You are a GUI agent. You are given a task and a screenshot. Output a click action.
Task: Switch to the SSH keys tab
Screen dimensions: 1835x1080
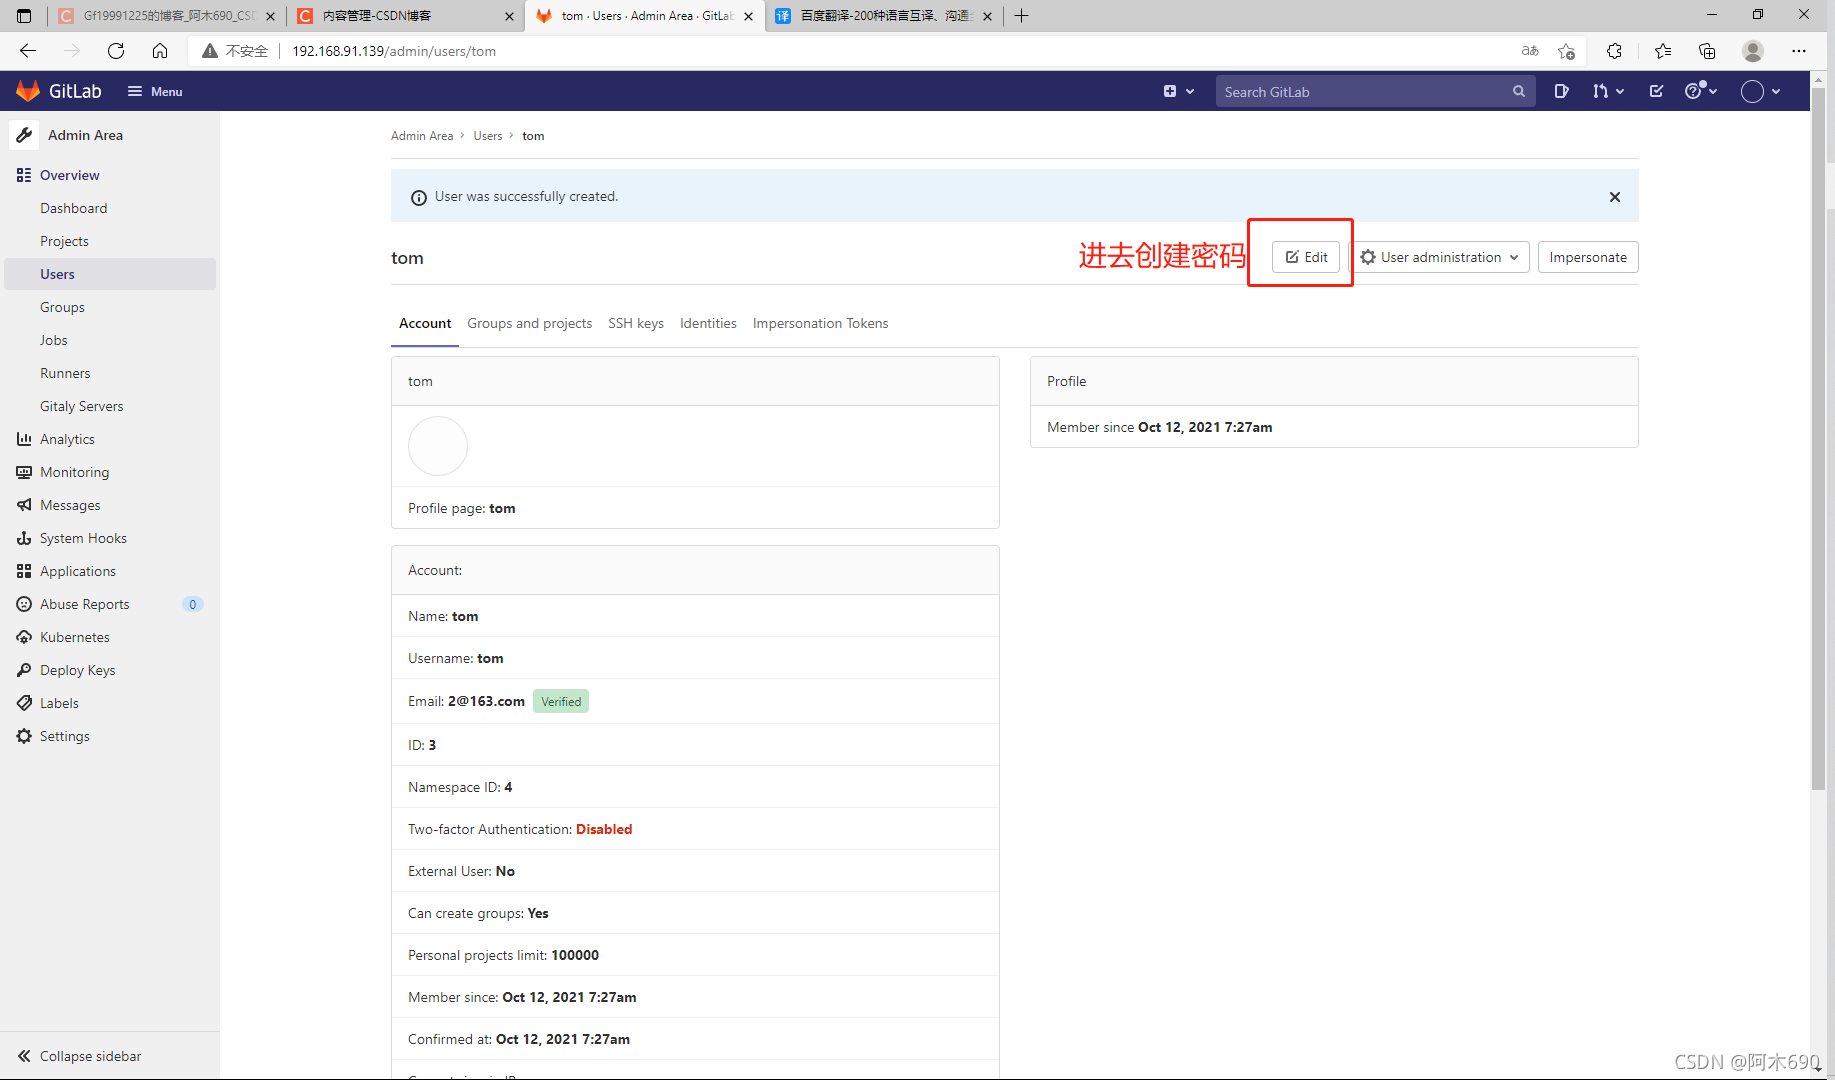coord(636,323)
